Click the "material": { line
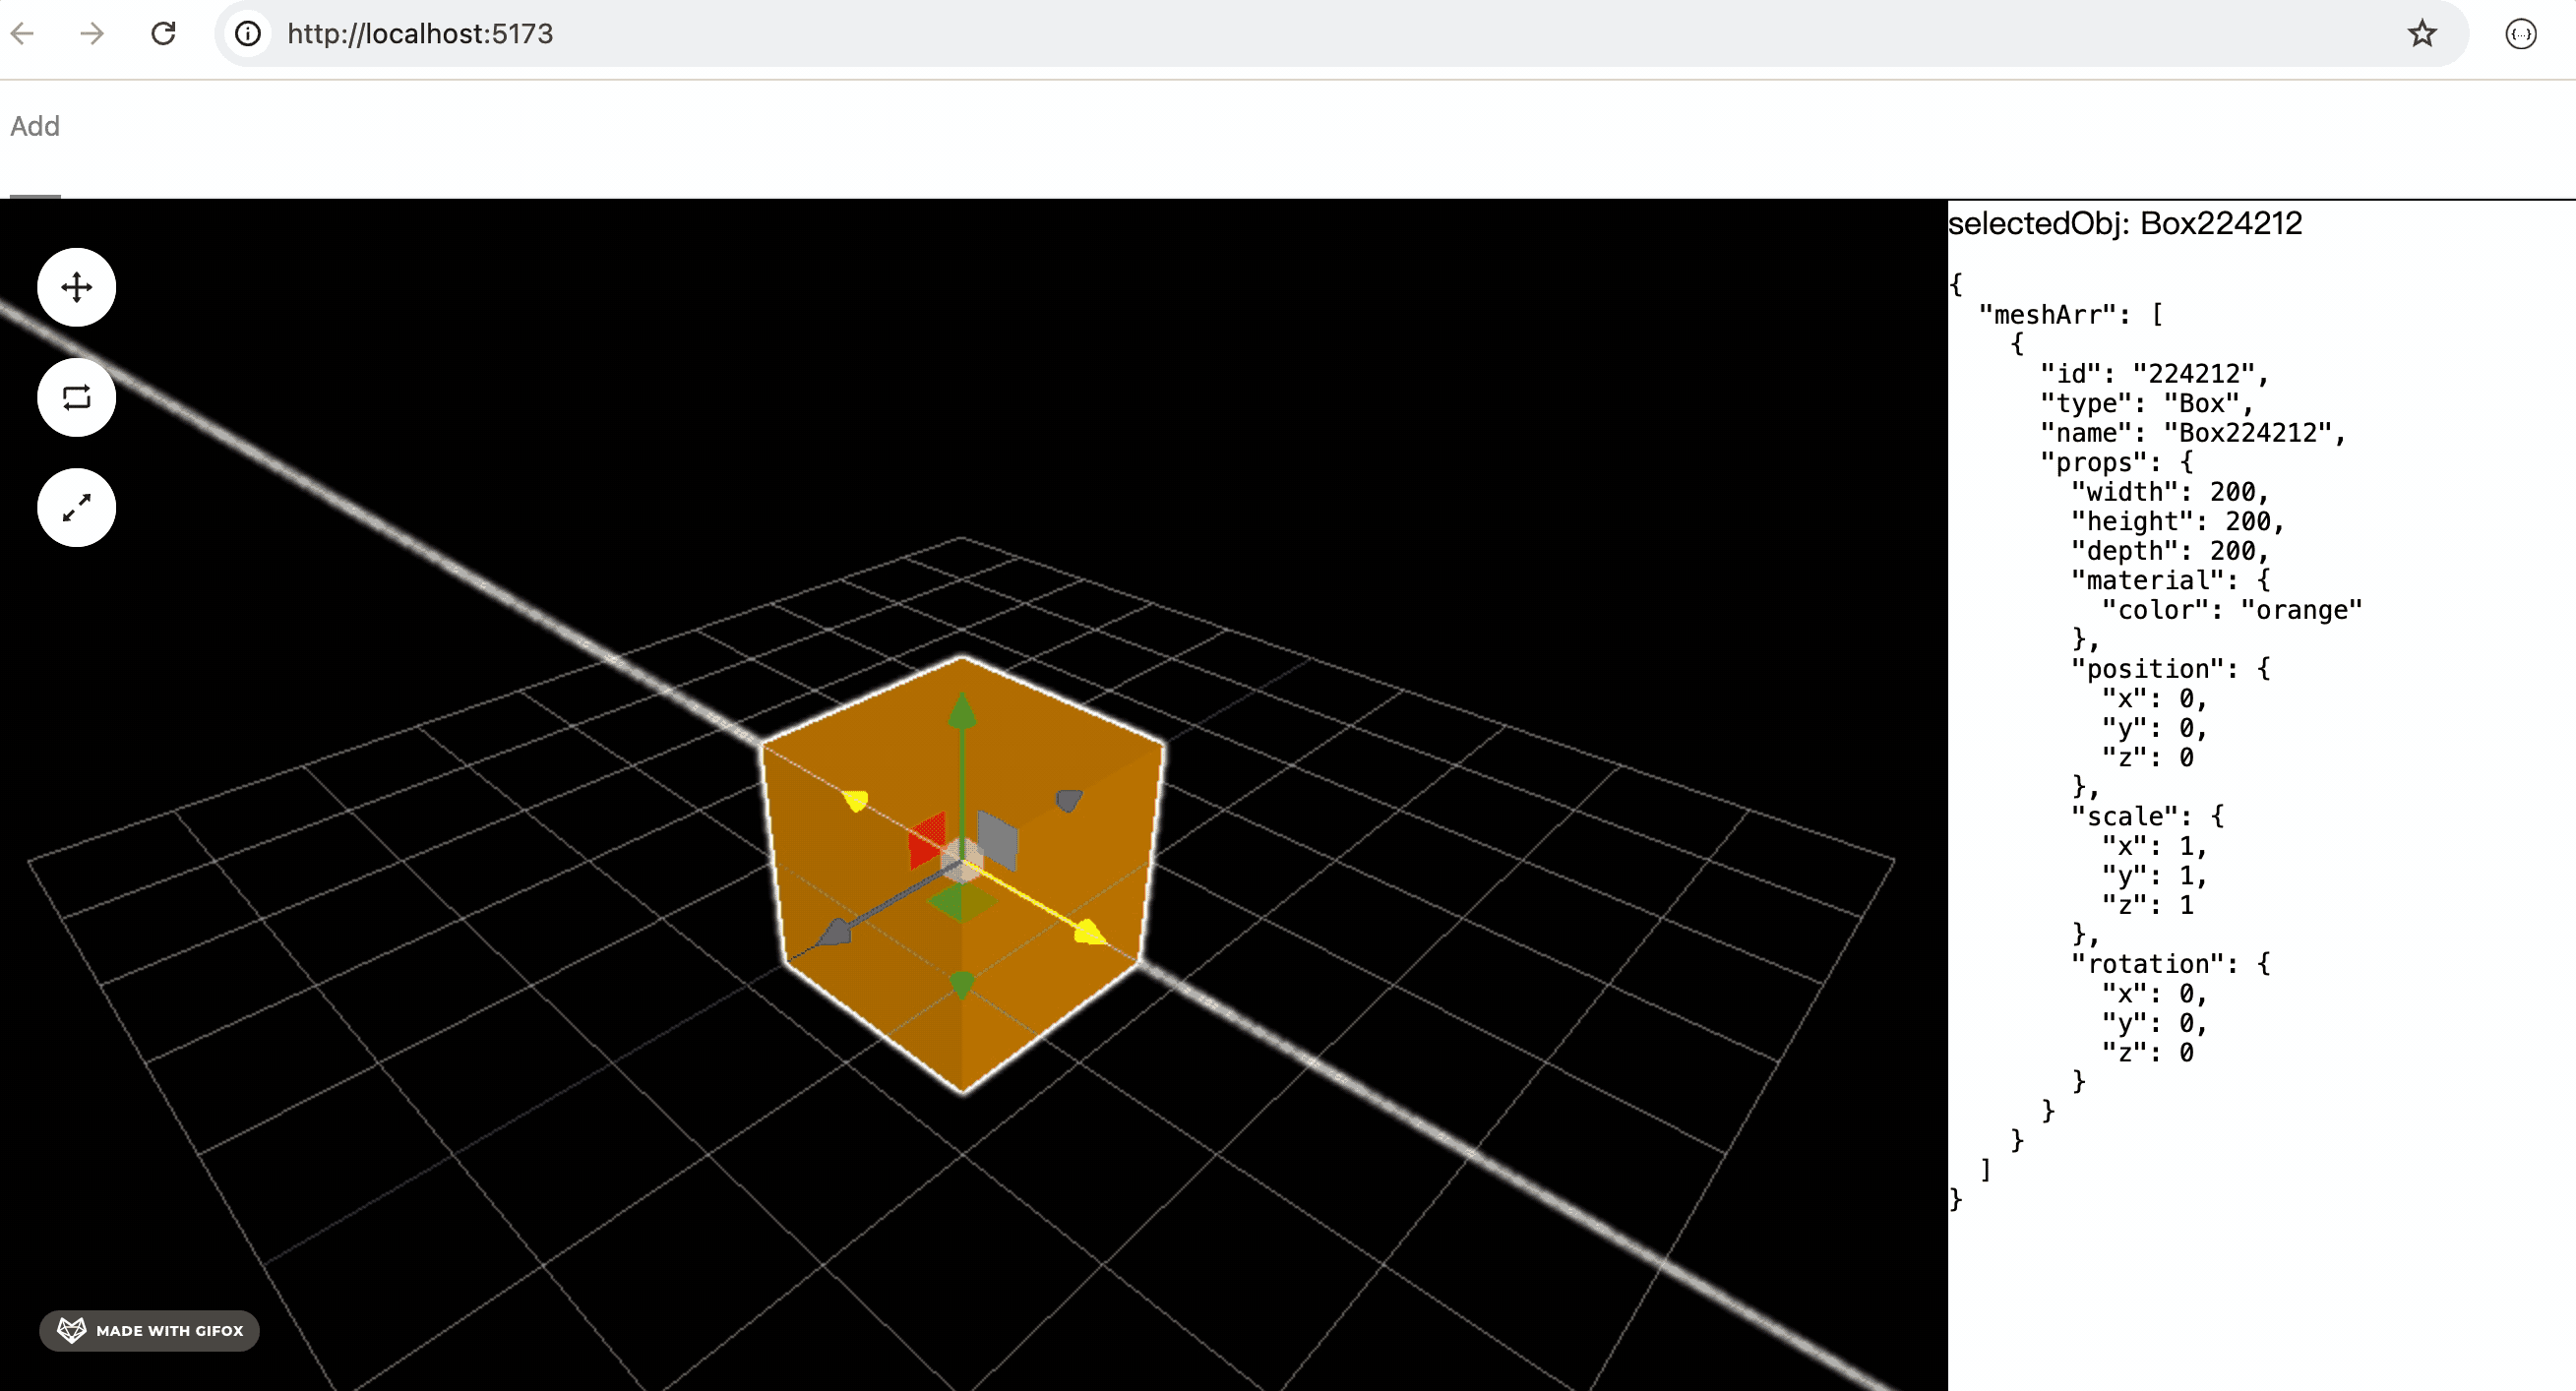This screenshot has height=1391, width=2576. pyautogui.click(x=2170, y=580)
